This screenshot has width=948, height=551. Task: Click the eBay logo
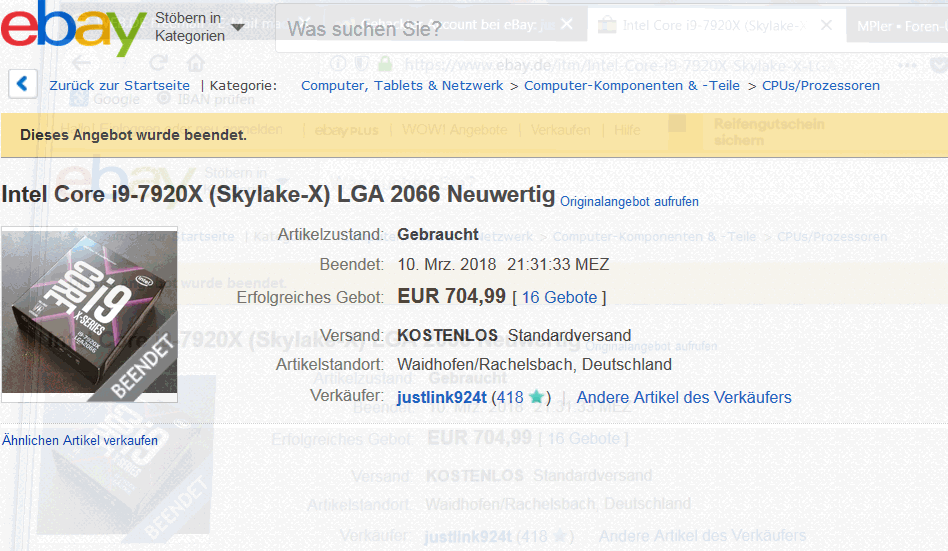(x=74, y=28)
